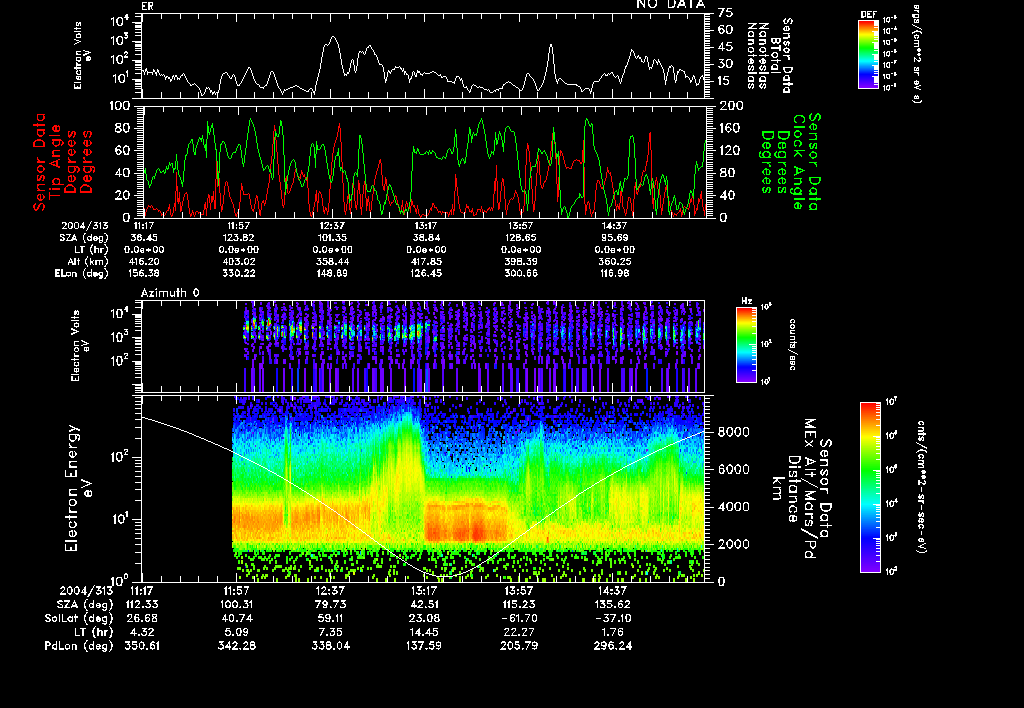Screen dimensions: 1024x708
Task: Click the Azimuth 0 spectrogram panel
Action: point(423,346)
